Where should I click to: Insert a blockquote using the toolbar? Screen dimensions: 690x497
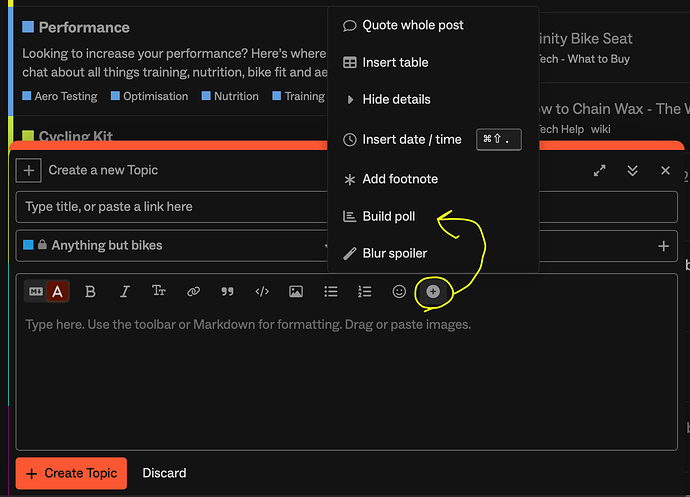click(227, 291)
